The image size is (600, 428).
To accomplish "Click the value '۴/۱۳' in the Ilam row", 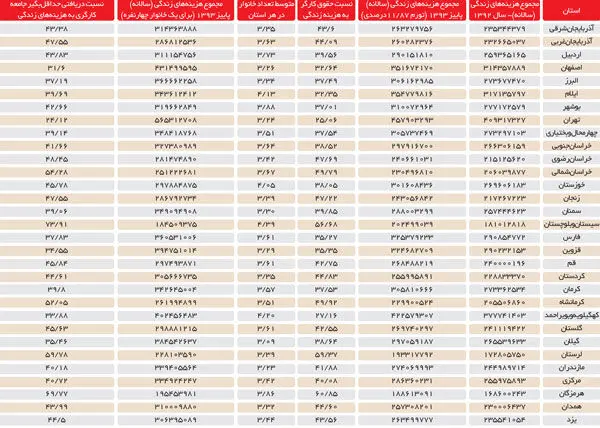I will [266, 94].
